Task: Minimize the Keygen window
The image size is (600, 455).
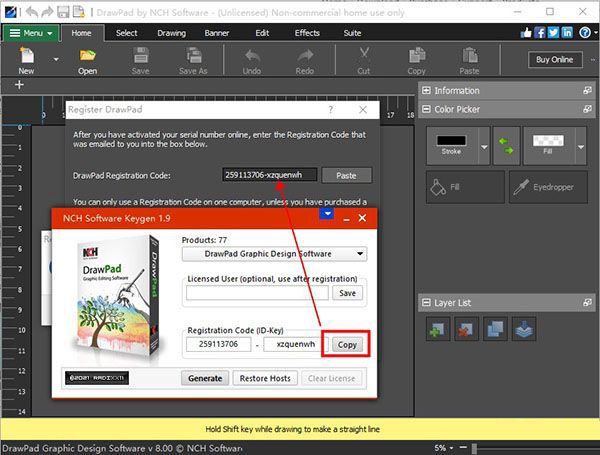Action: pos(346,219)
